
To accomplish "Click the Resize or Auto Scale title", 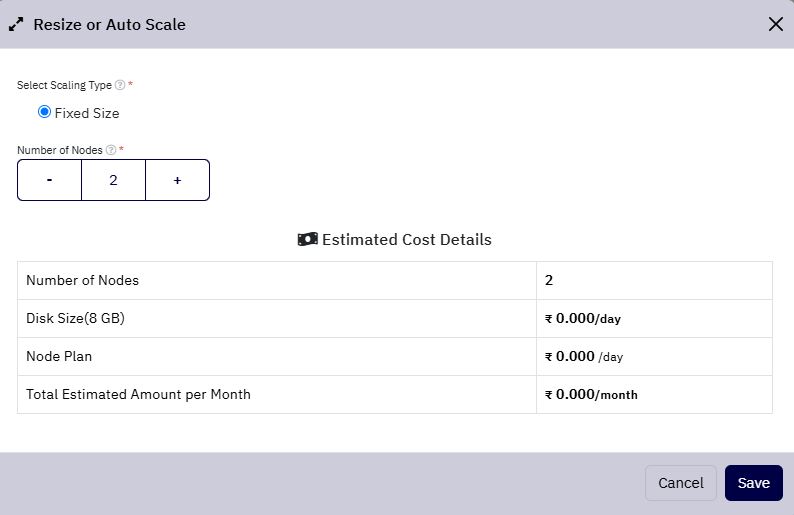I will [109, 24].
